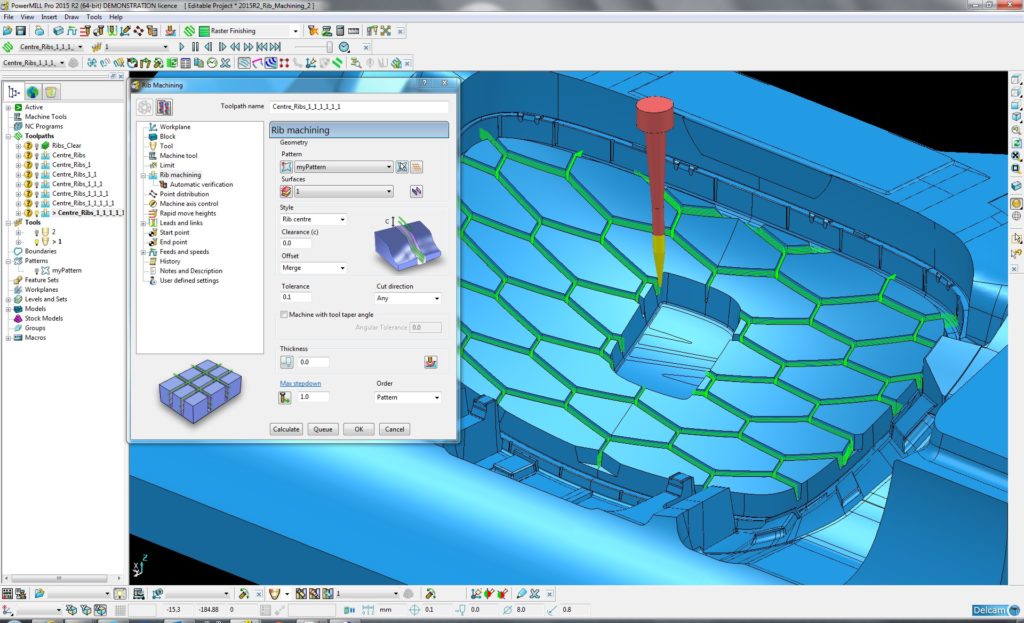Viewport: 1024px width, 623px height.
Task: Select Stock Models in the explorer
Action: coord(44,318)
